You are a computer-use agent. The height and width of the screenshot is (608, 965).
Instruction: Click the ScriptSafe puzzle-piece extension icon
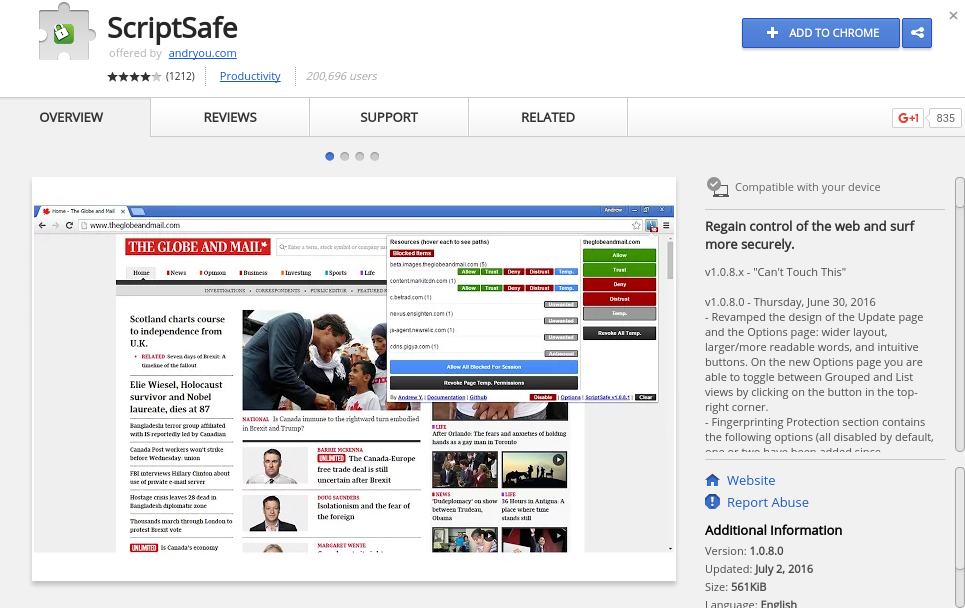point(66,31)
